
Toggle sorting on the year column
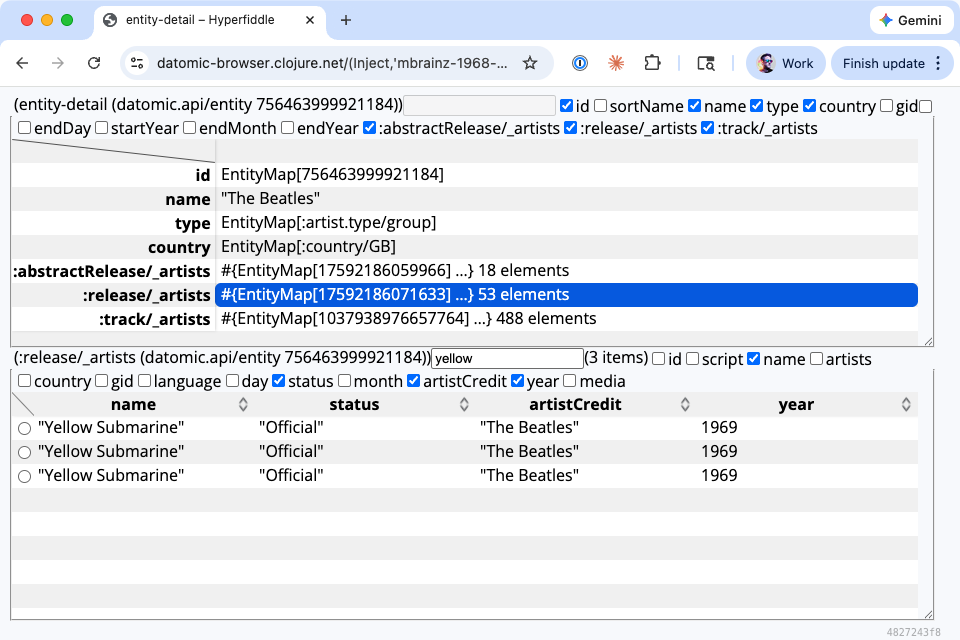click(x=905, y=404)
